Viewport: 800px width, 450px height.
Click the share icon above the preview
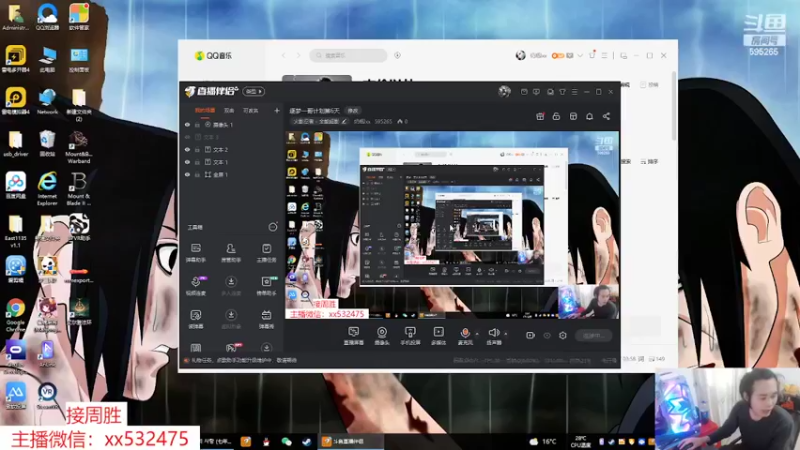(x=606, y=116)
